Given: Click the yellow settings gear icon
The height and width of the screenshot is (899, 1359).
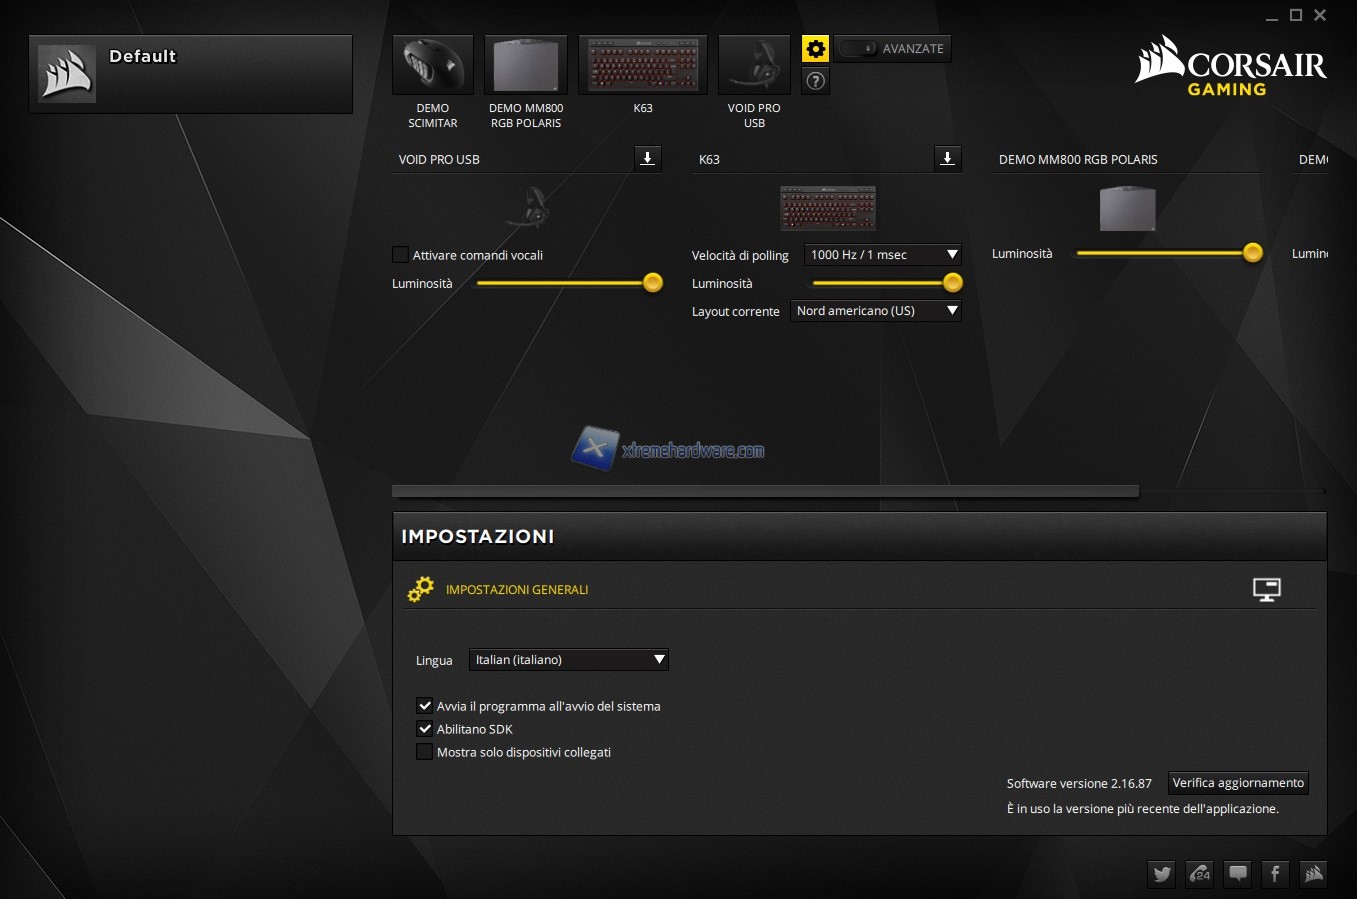Looking at the screenshot, I should 816,49.
